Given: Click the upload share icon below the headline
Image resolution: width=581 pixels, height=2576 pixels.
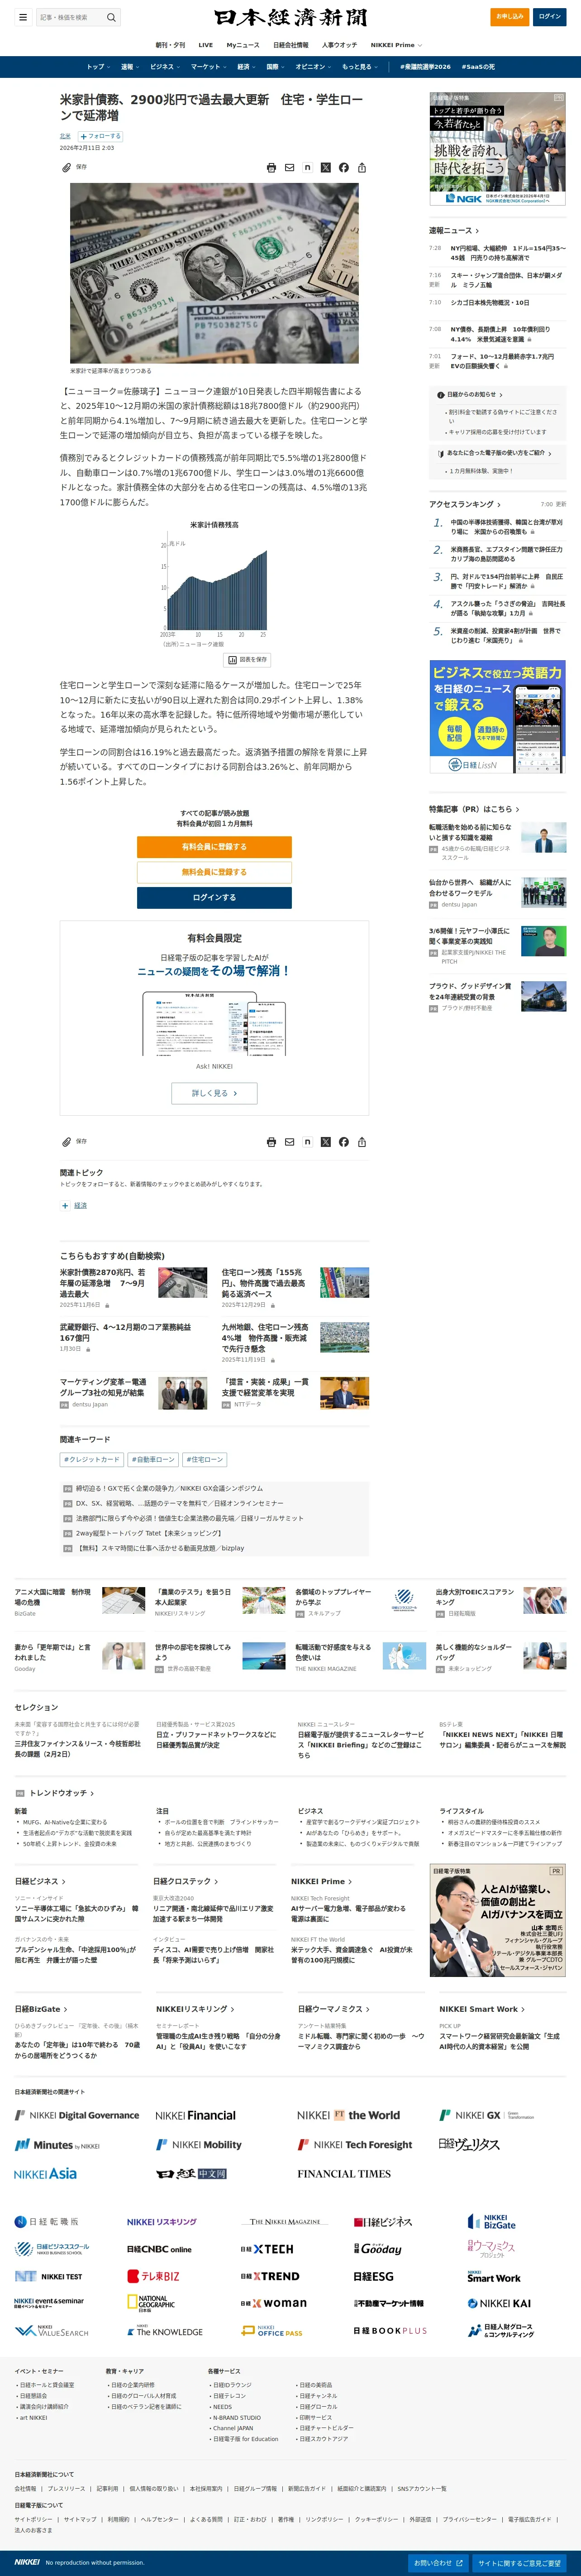Looking at the screenshot, I should [361, 168].
